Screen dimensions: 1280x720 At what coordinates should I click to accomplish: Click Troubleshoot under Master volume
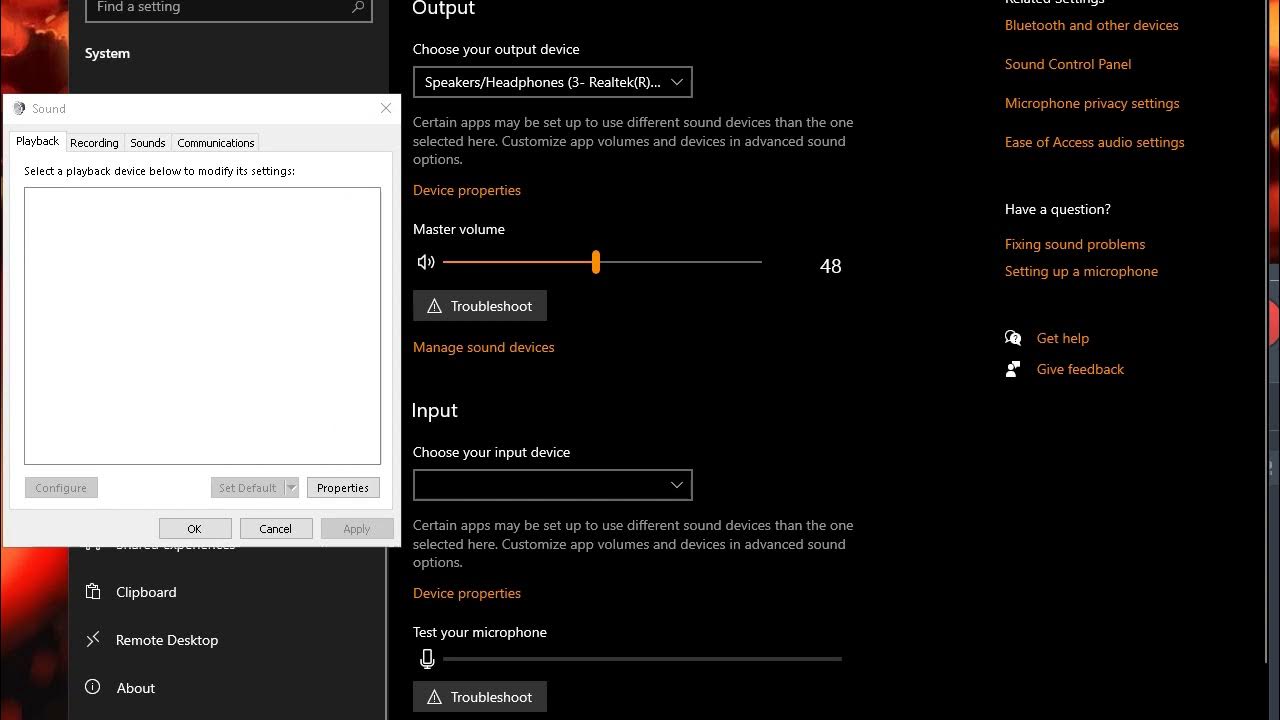pyautogui.click(x=480, y=306)
